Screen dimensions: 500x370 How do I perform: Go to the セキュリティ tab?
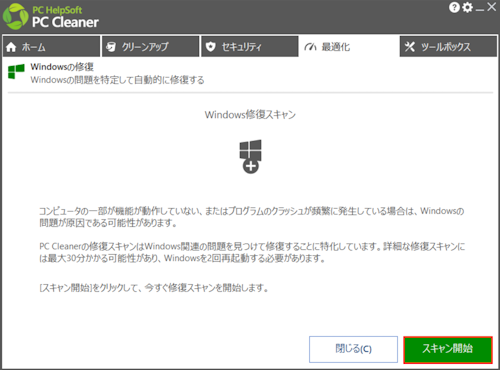point(250,47)
